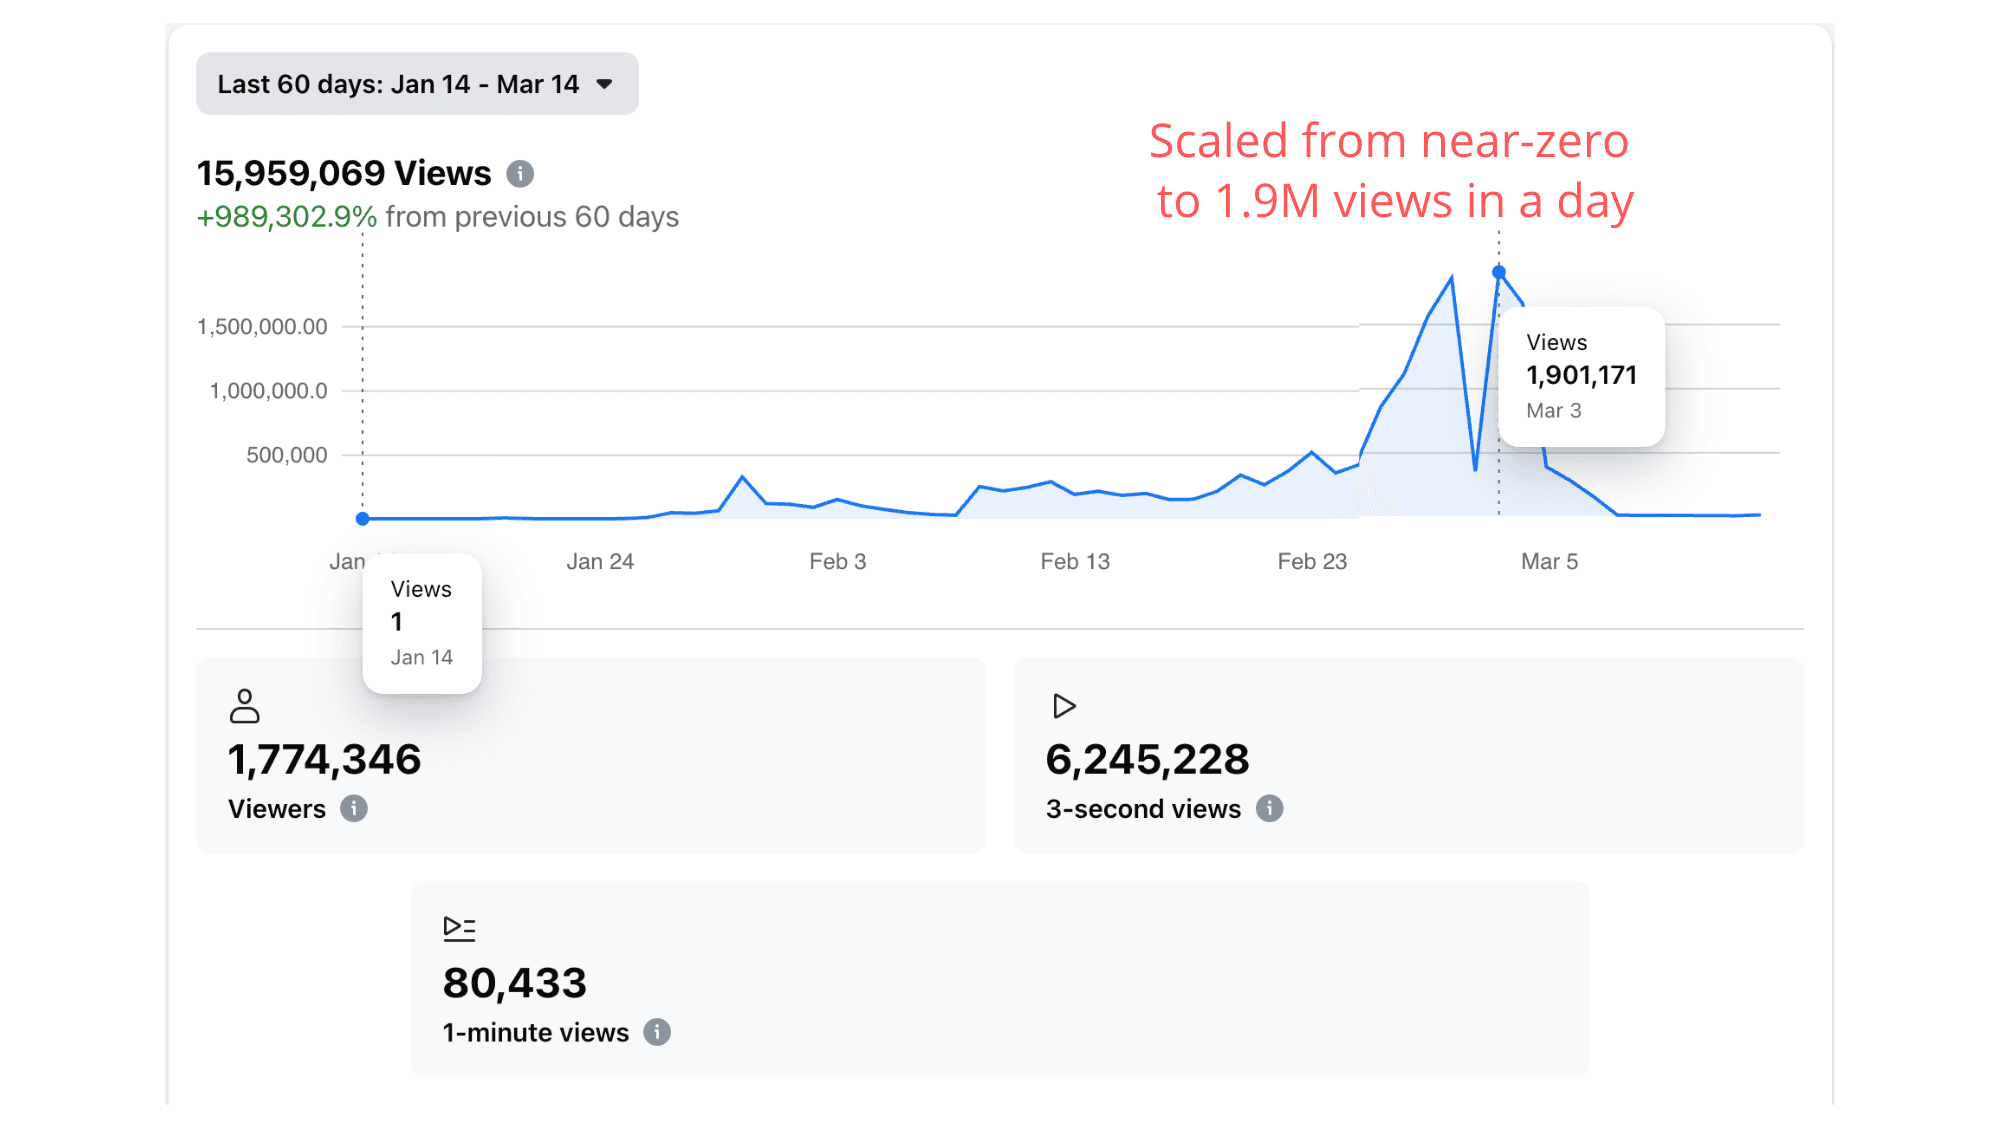Click the 1,500,000.00 y-axis label
The width and height of the screenshot is (2000, 1127).
262,327
